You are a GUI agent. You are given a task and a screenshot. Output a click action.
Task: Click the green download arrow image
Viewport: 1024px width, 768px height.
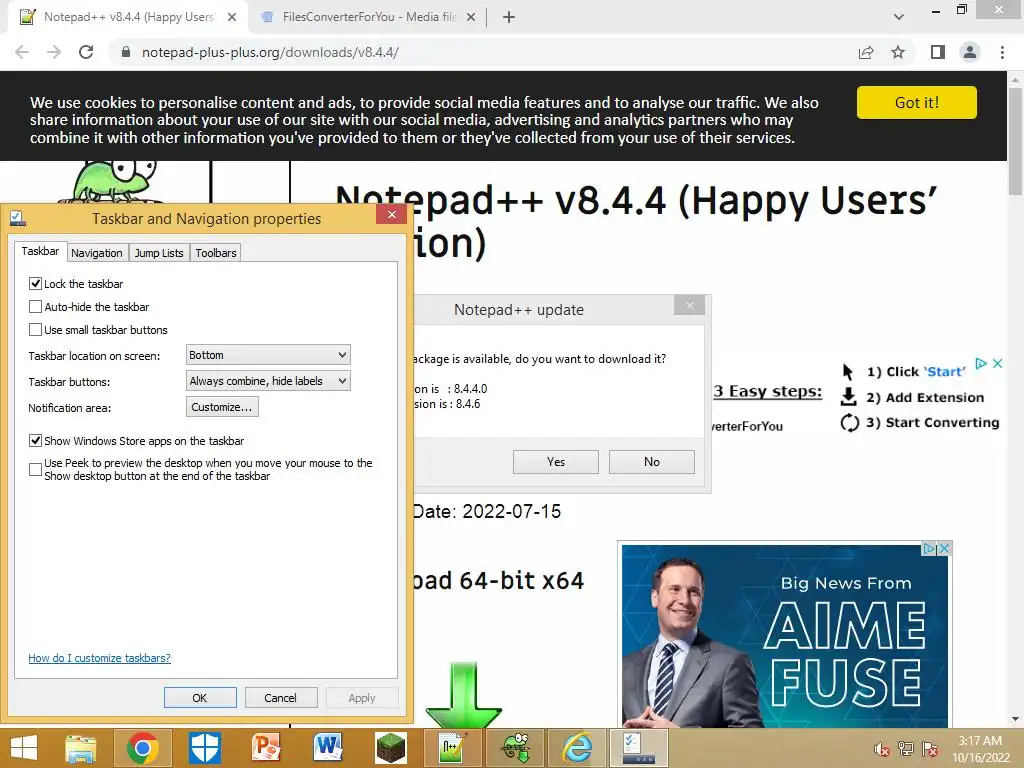(x=463, y=695)
